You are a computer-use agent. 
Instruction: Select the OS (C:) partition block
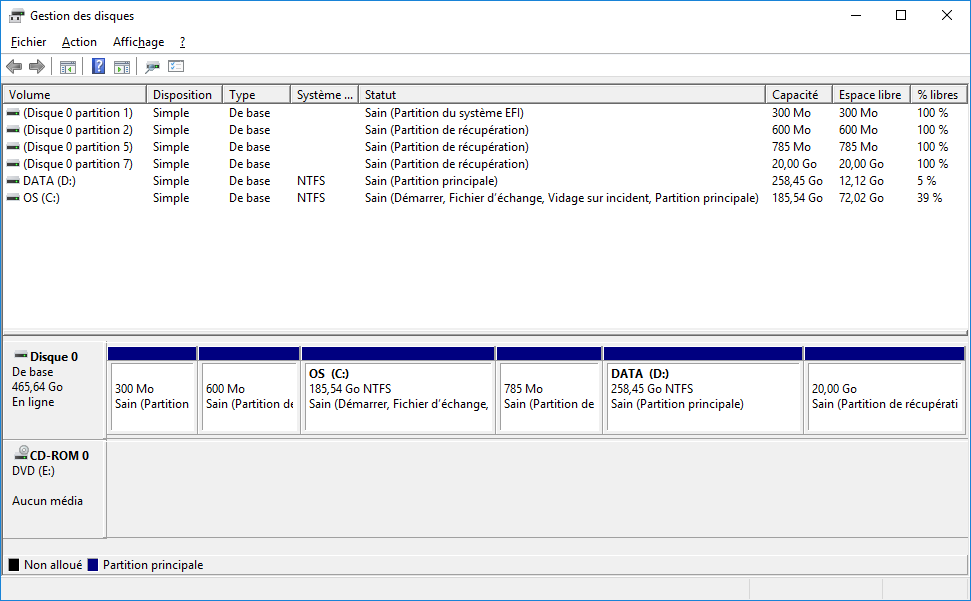pyautogui.click(x=398, y=391)
